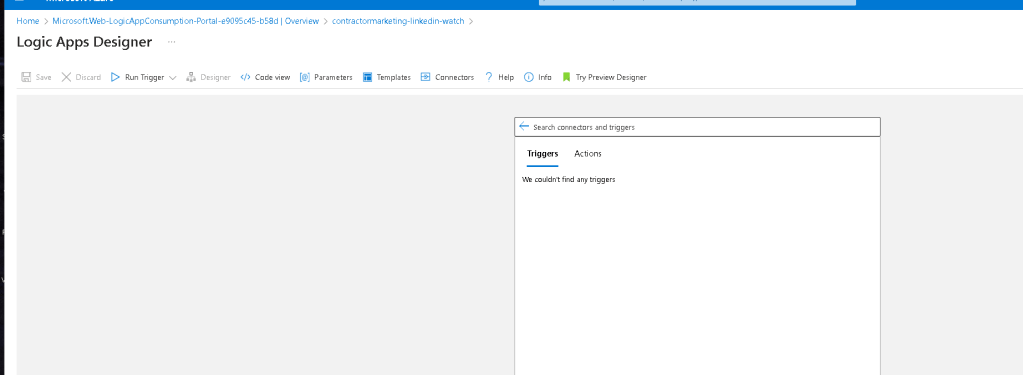This screenshot has width=1023, height=375.
Task: Click the top Azure portal search bar
Action: (697, 2)
